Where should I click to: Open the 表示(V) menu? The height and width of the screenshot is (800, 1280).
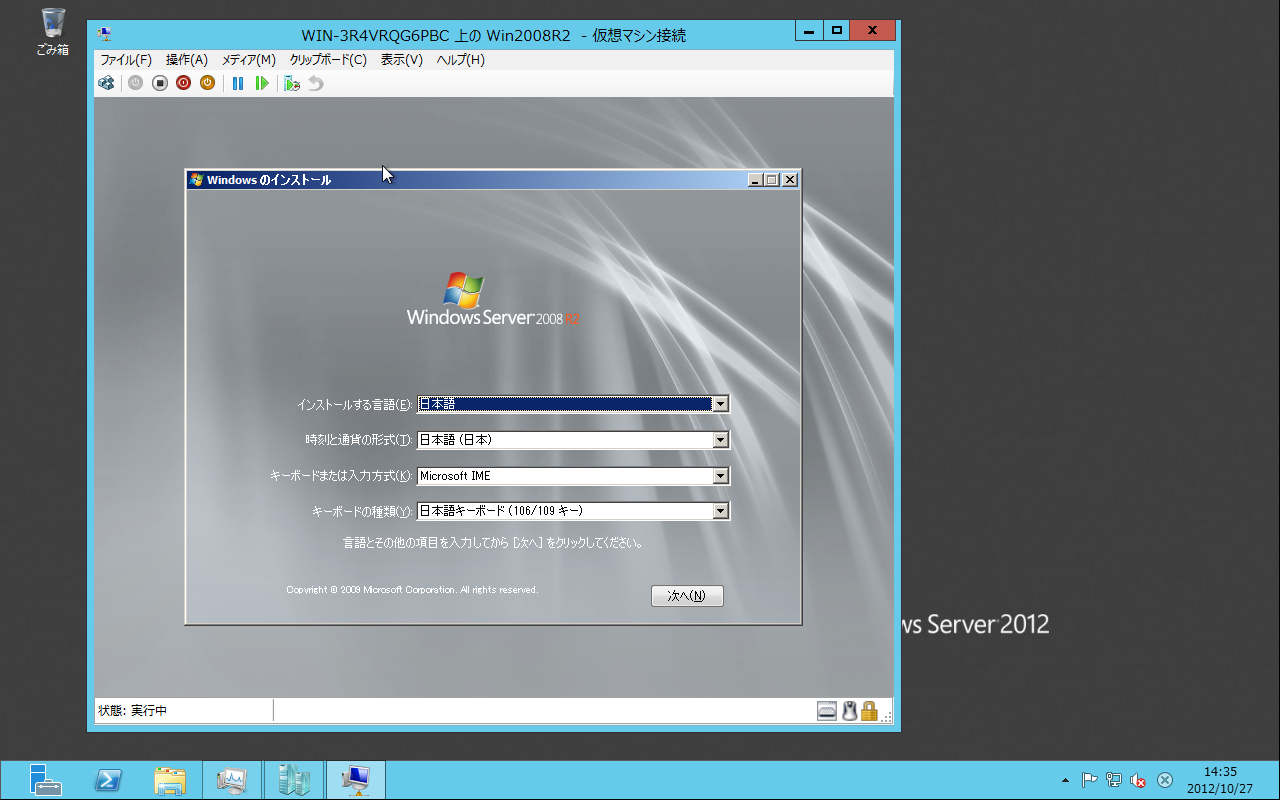[402, 60]
